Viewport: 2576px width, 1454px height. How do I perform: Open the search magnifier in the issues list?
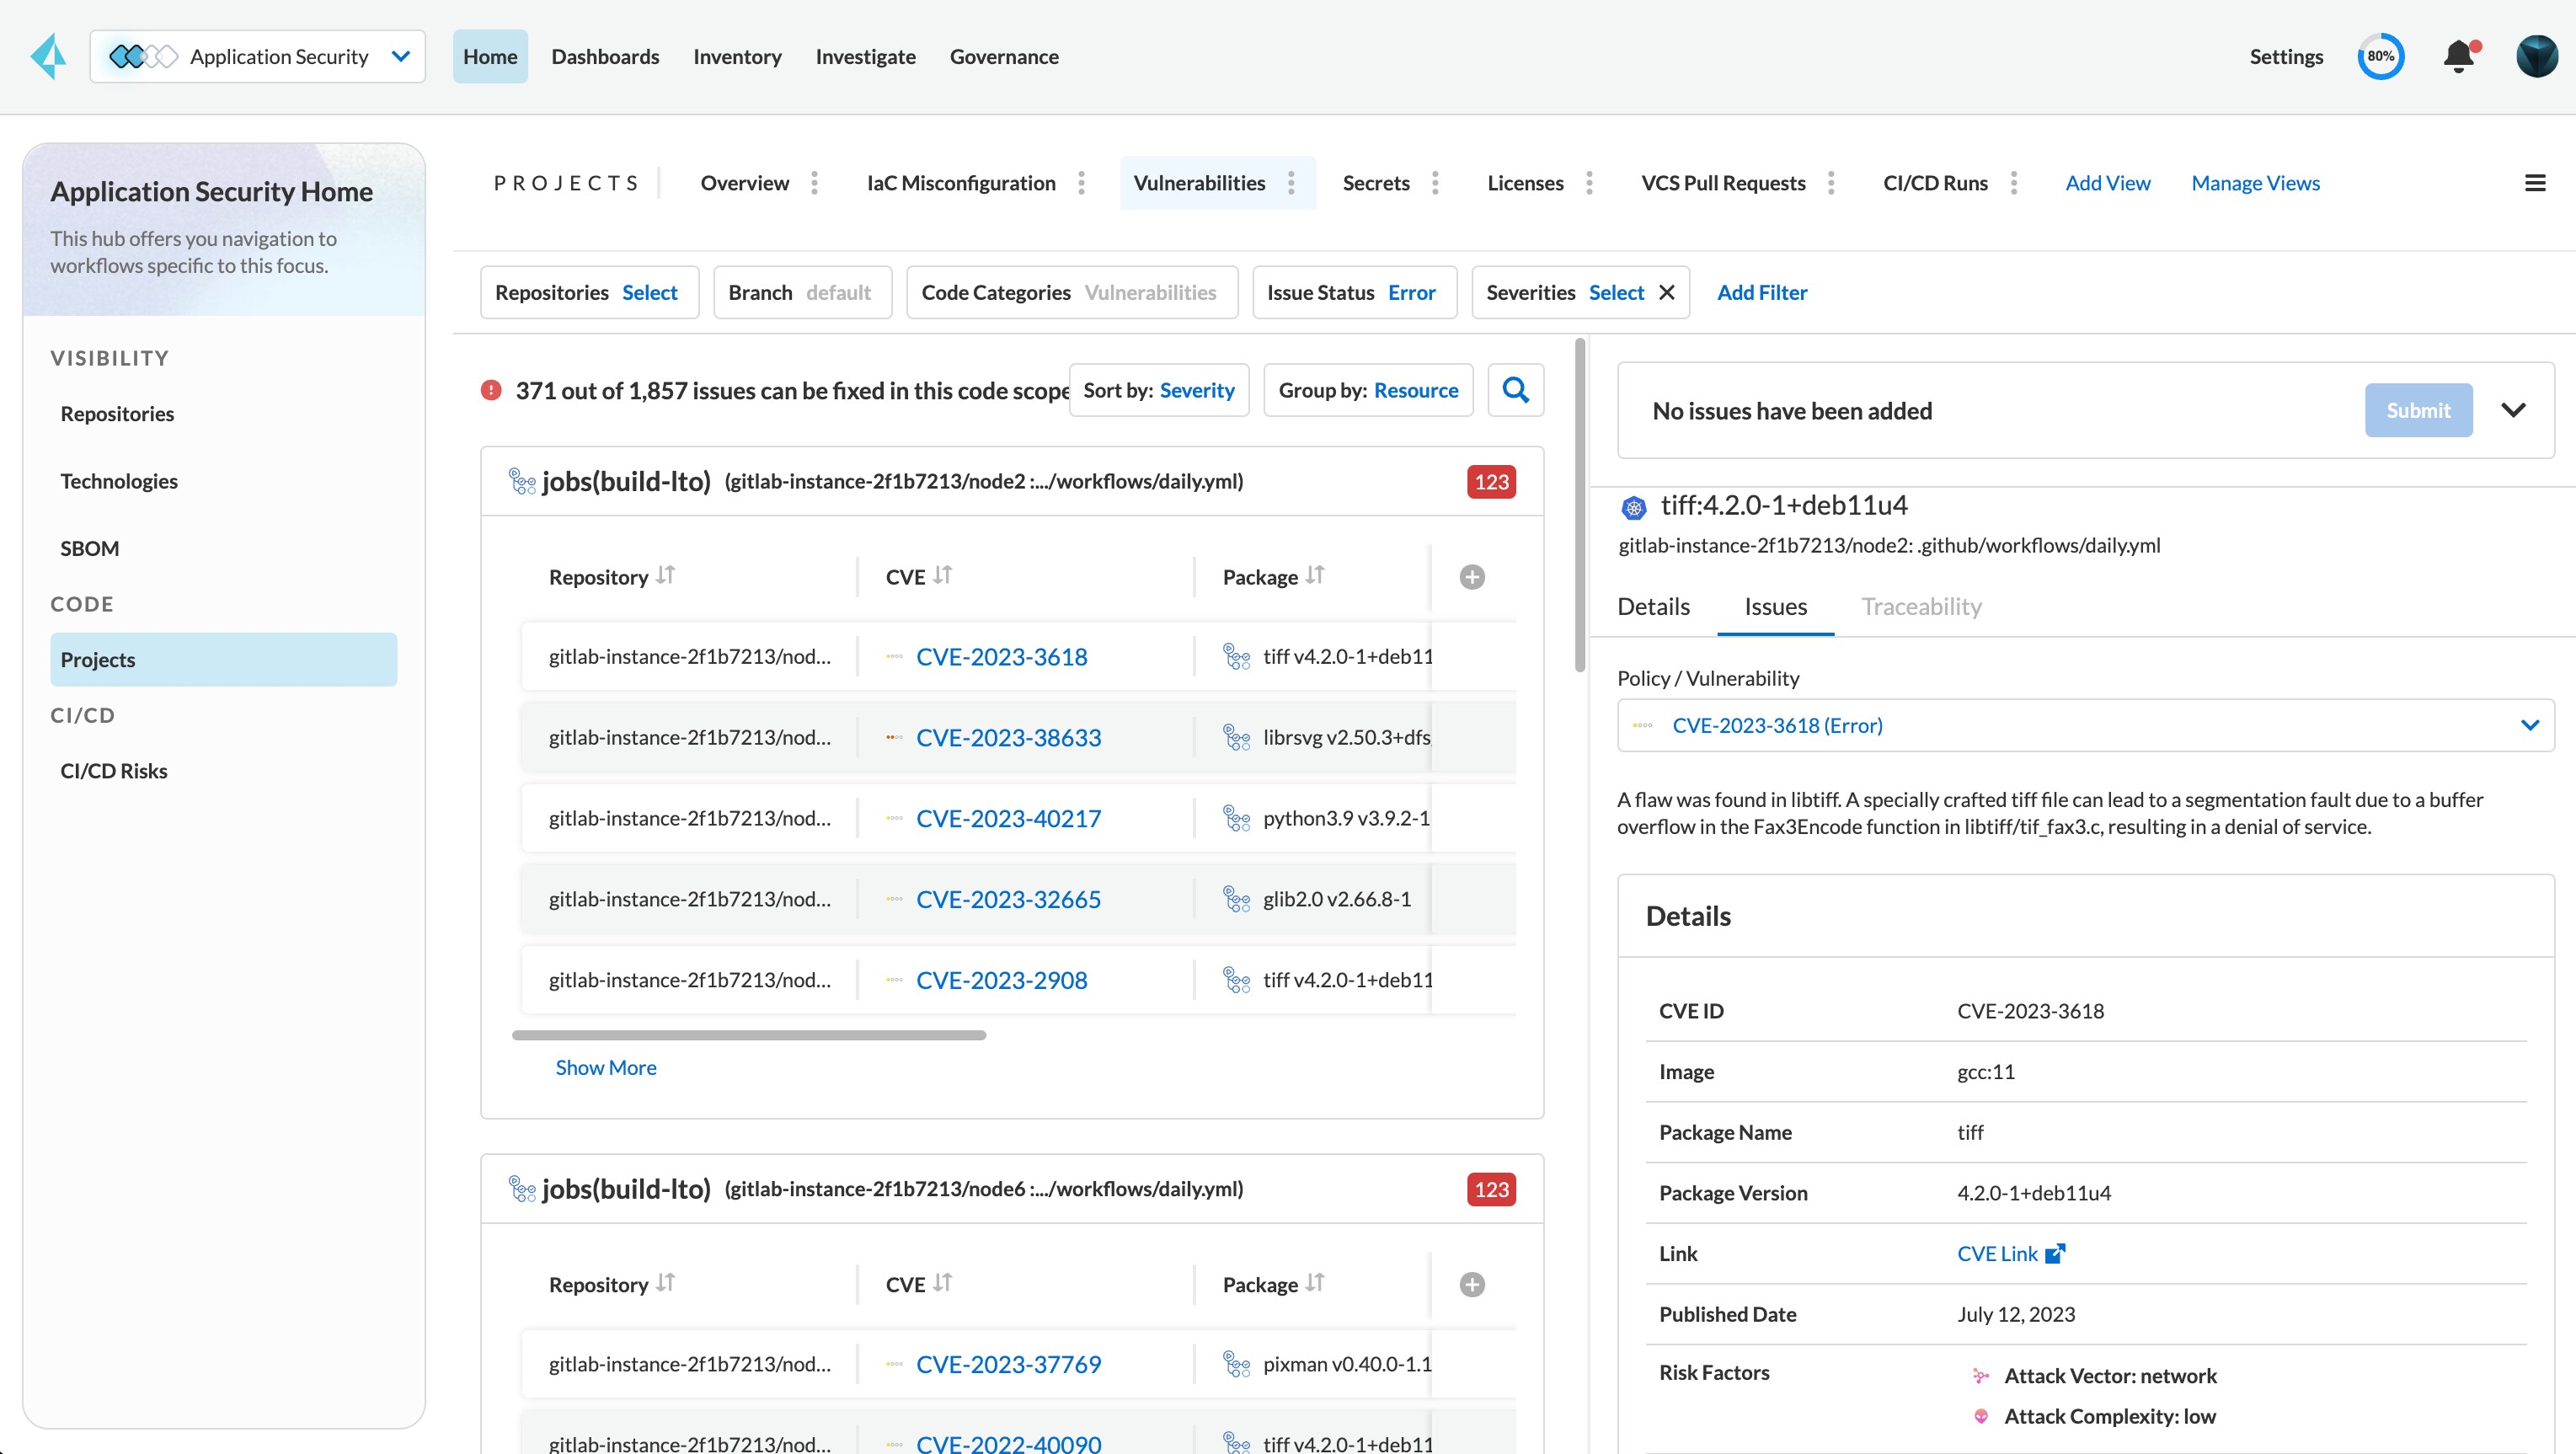coord(1515,390)
